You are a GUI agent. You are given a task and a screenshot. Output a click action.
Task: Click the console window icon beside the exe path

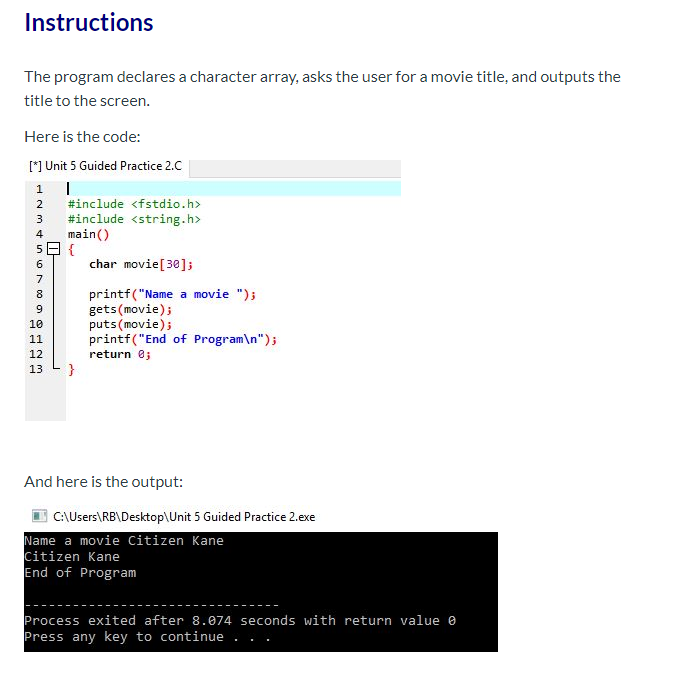(x=39, y=516)
